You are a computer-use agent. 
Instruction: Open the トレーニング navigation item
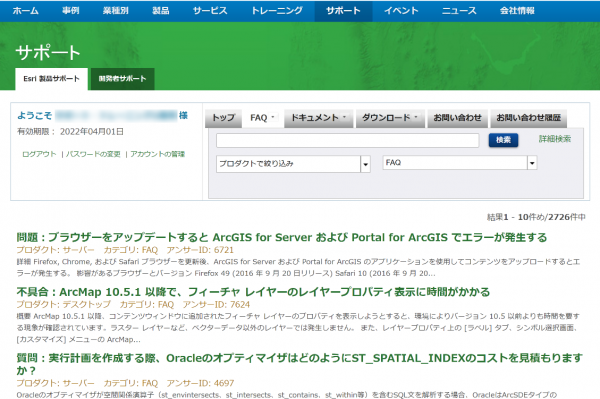[x=277, y=11]
